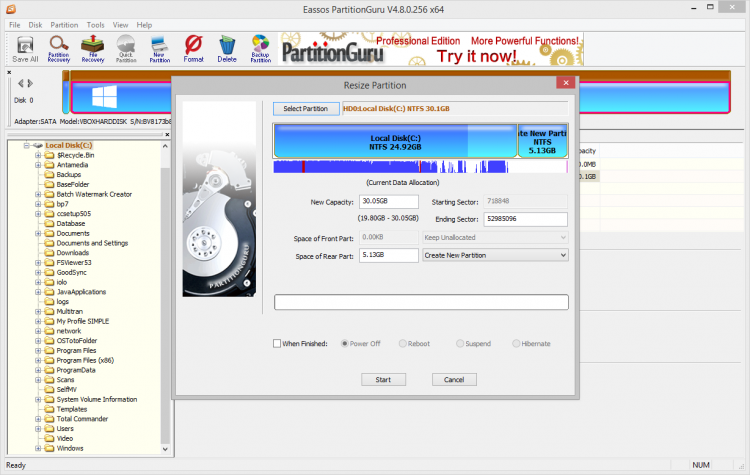The width and height of the screenshot is (750, 475).
Task: Click the Delete partition trash icon
Action: [x=227, y=49]
